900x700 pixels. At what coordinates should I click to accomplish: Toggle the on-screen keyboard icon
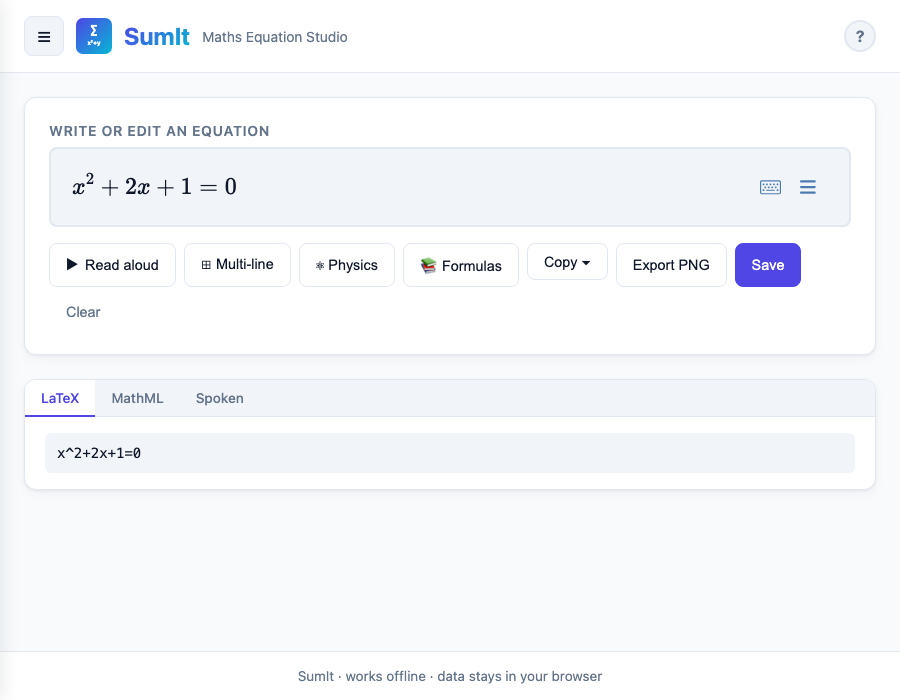coord(770,187)
